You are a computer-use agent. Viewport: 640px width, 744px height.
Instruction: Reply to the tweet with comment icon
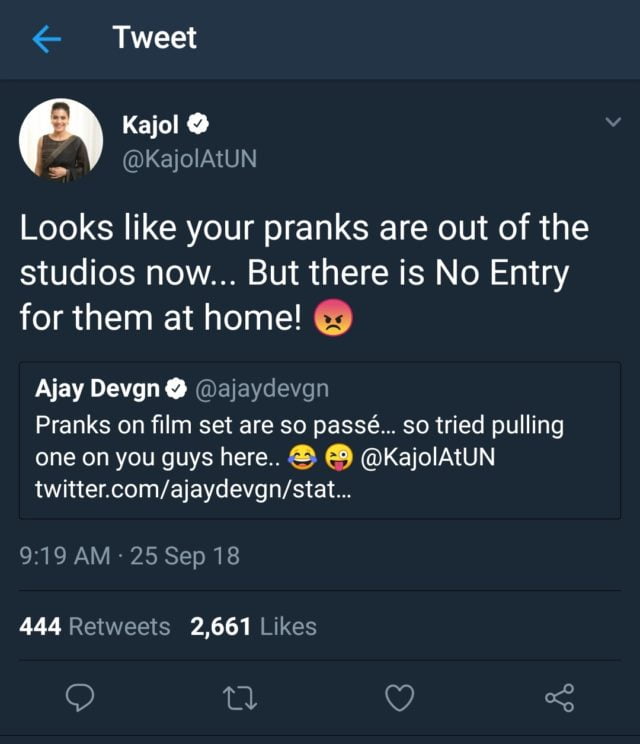(80, 698)
